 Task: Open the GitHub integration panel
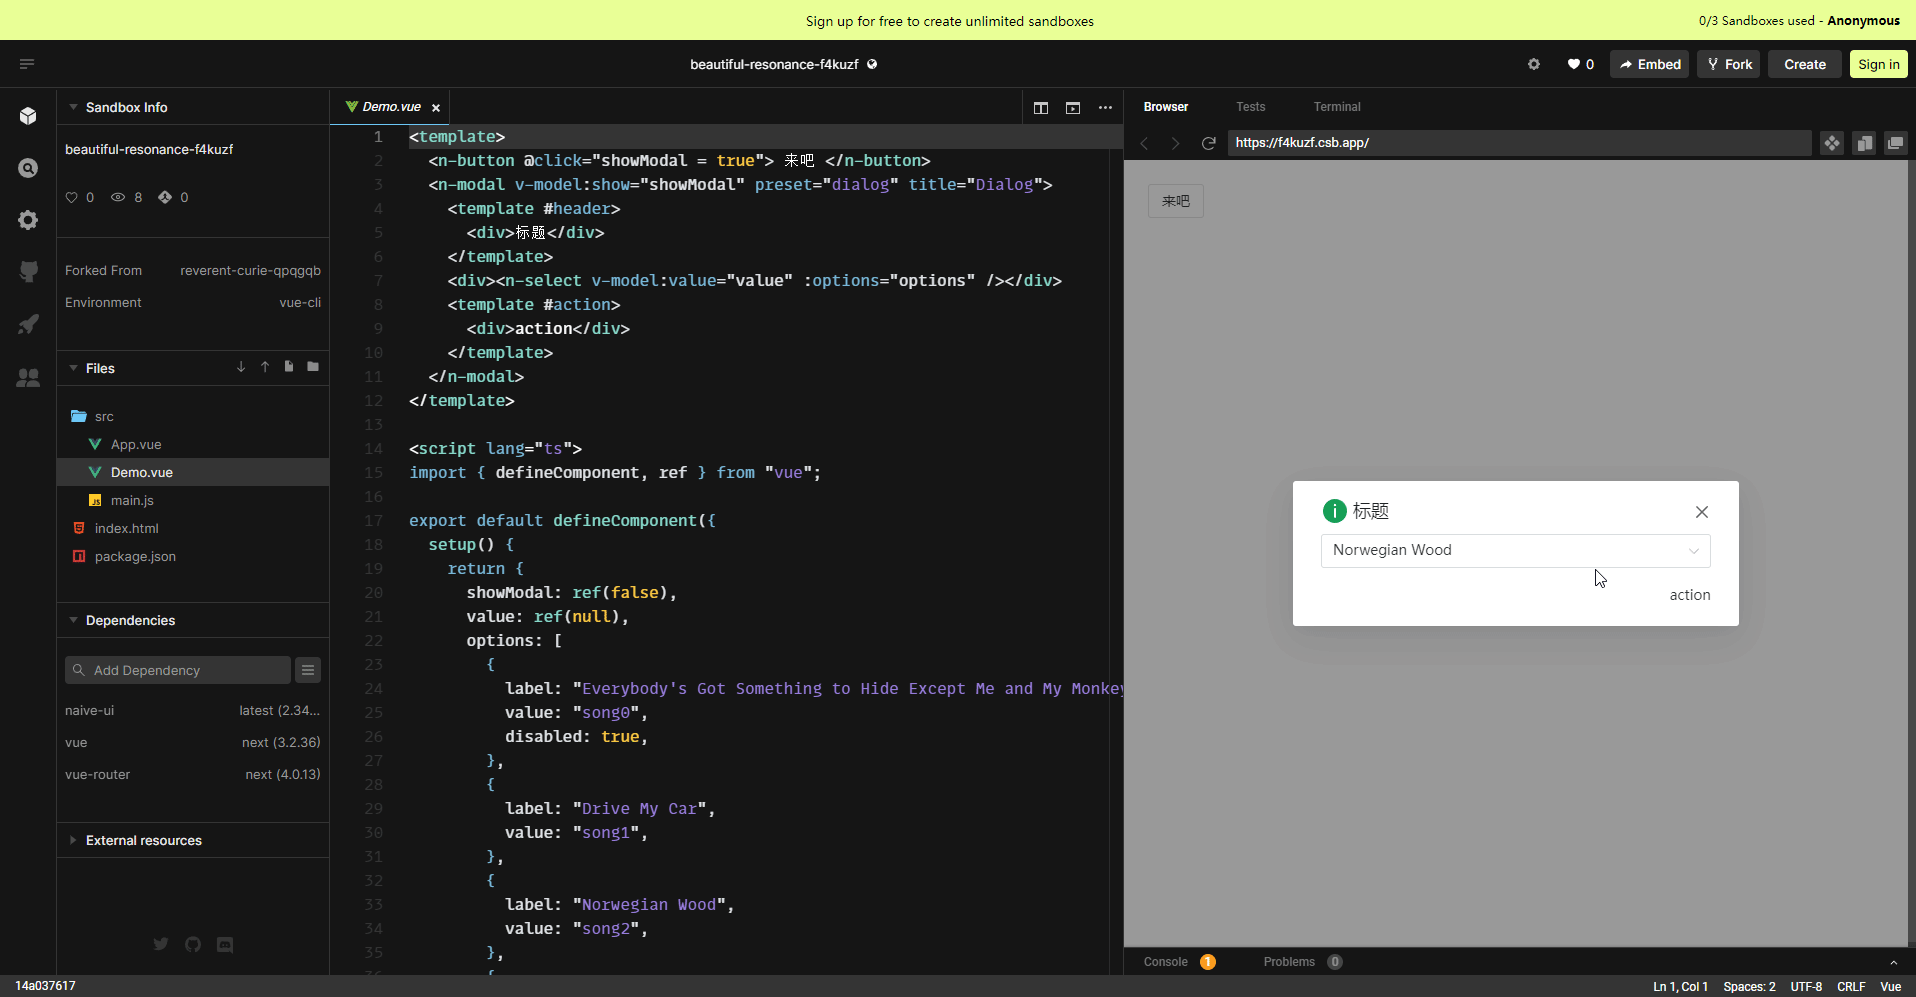point(28,271)
